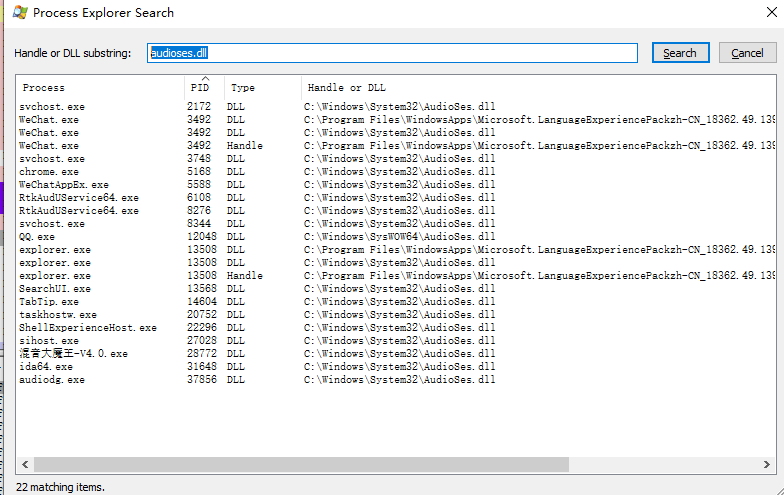Select the QQ.exe result row
This screenshot has height=495, width=784.
click(38, 237)
